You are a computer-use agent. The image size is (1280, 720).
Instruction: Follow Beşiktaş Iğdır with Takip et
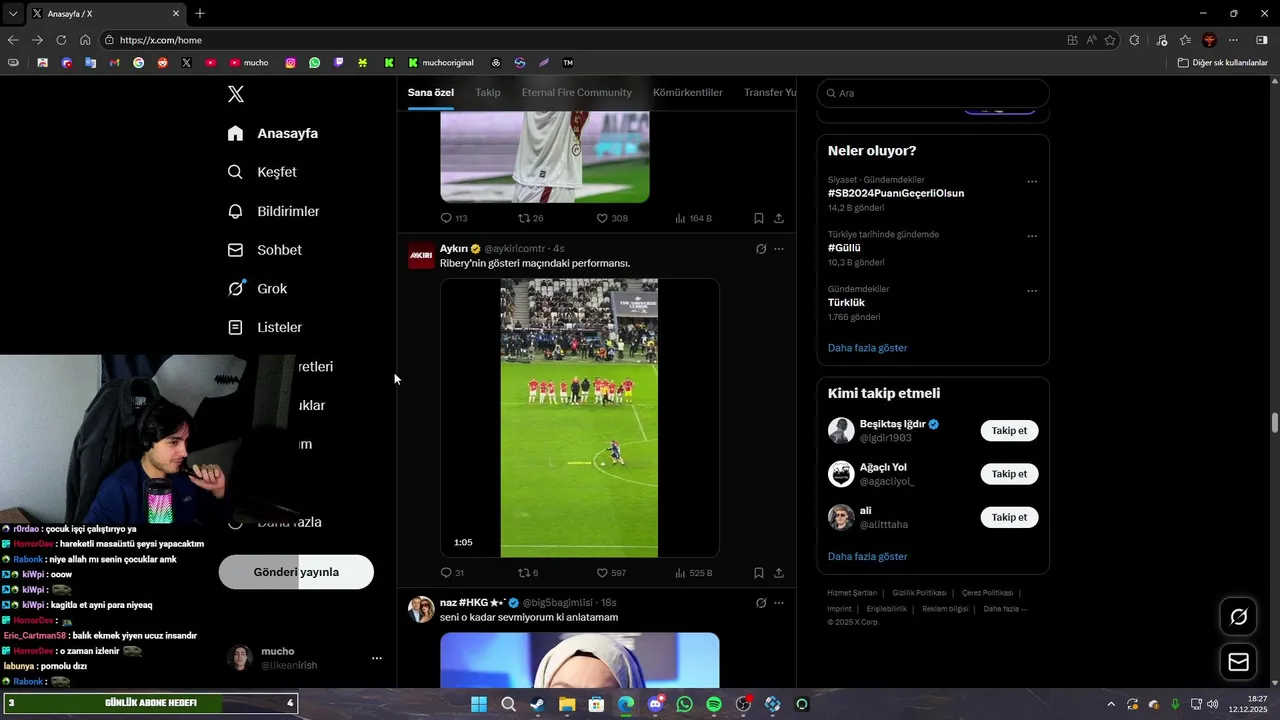coord(1009,431)
